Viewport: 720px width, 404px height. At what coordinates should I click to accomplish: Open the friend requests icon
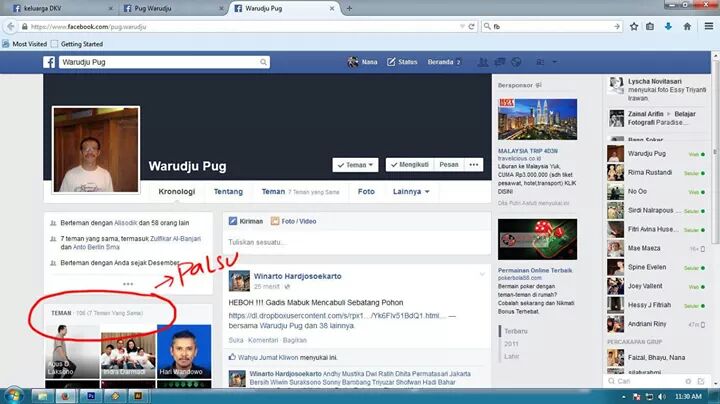(483, 62)
